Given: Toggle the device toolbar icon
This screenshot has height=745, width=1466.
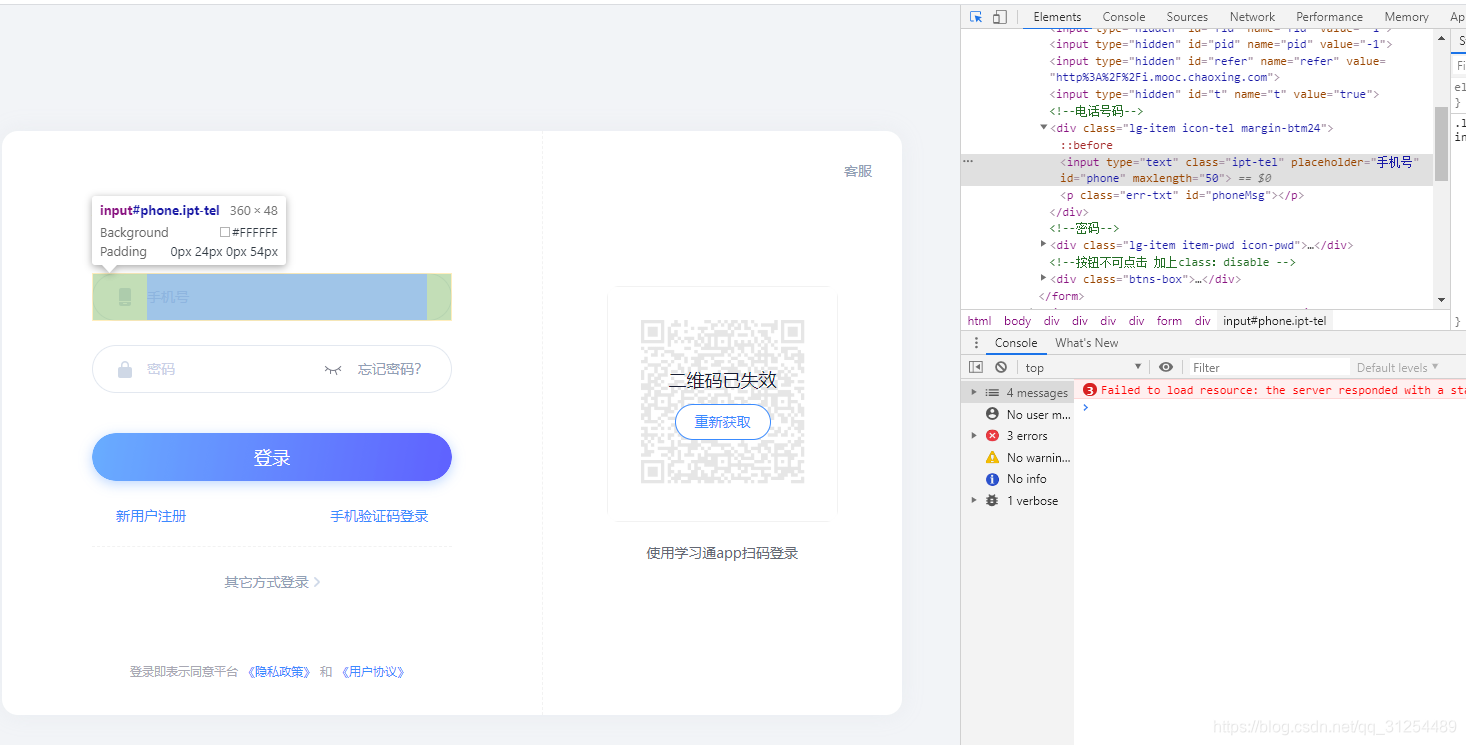Looking at the screenshot, I should [1000, 17].
